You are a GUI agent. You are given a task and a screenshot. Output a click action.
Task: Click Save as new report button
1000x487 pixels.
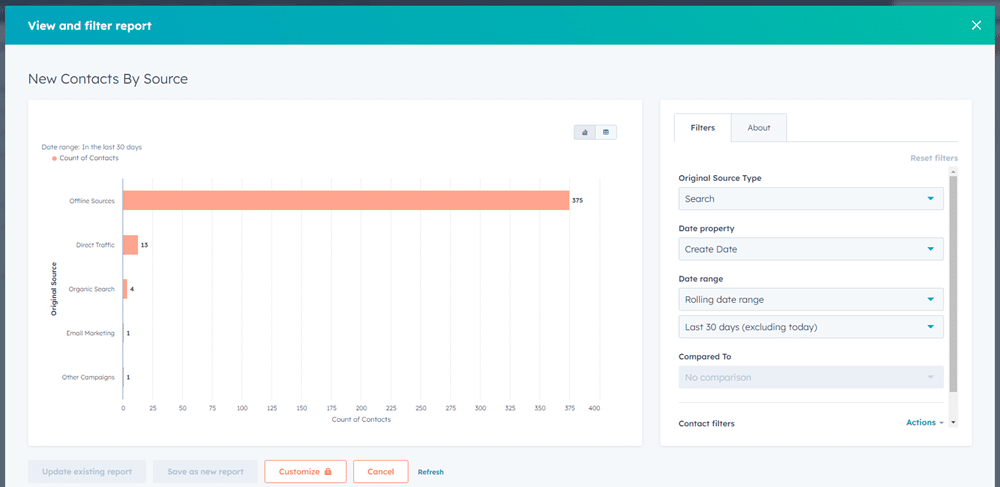click(205, 472)
